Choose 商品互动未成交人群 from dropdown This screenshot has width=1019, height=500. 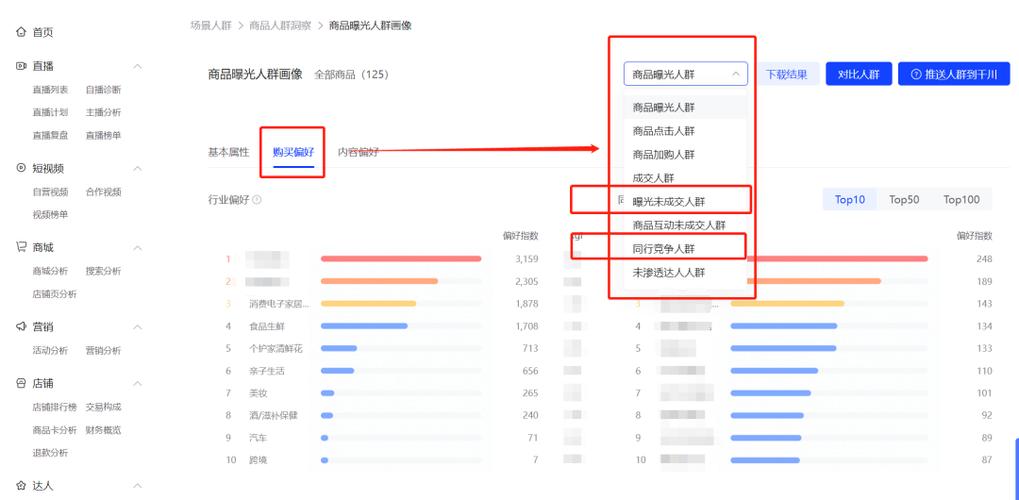pos(686,225)
